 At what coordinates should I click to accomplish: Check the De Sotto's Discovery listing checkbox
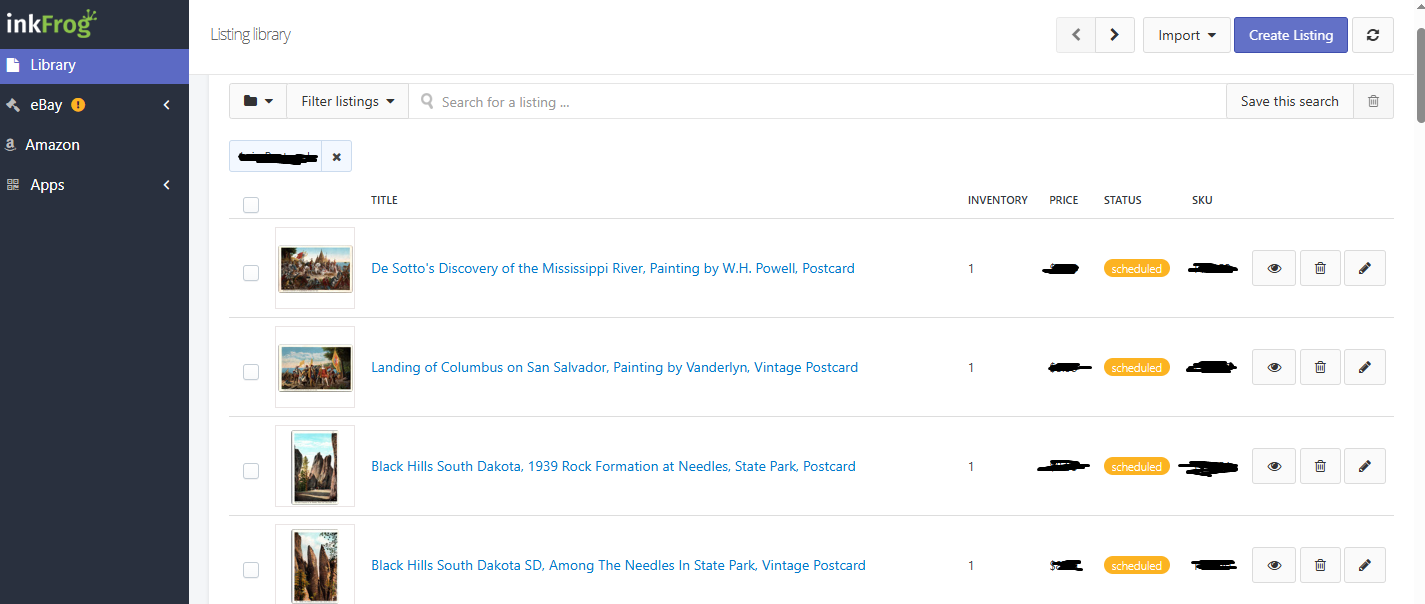click(251, 273)
